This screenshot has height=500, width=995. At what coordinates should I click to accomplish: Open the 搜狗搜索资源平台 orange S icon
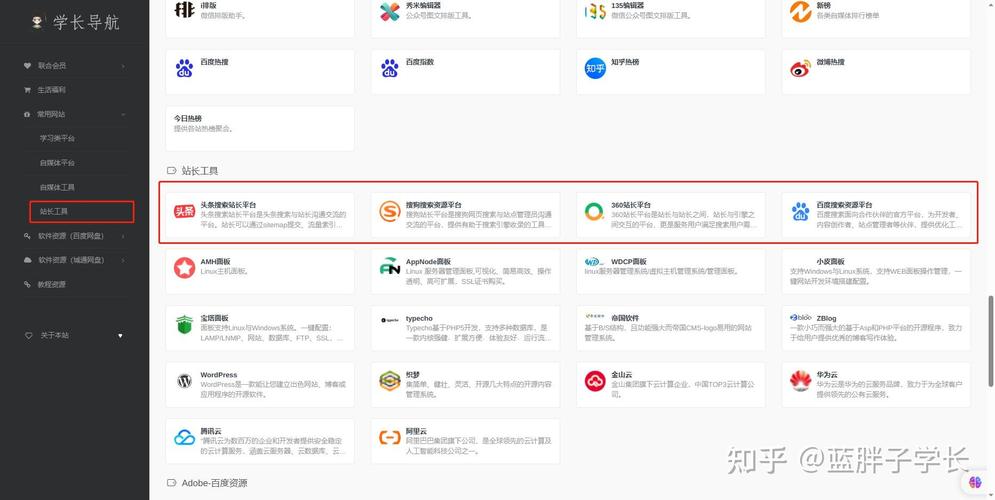click(x=390, y=212)
